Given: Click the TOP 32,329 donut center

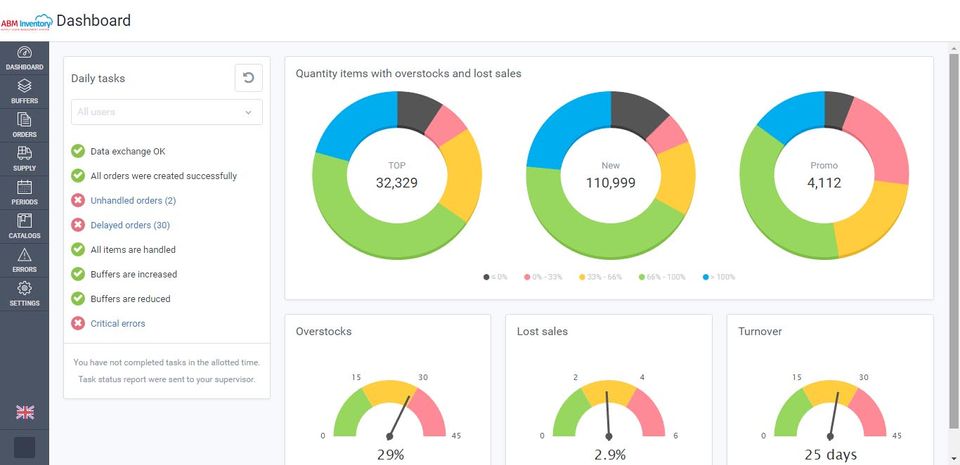Looking at the screenshot, I should [x=397, y=176].
